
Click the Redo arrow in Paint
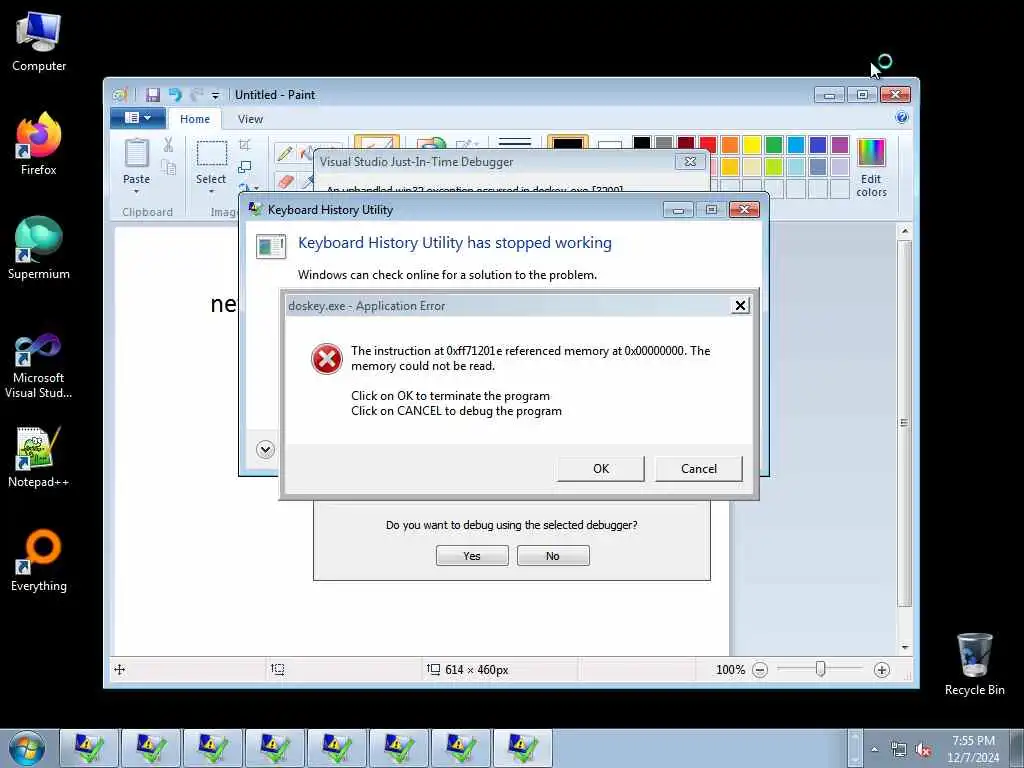pyautogui.click(x=196, y=95)
